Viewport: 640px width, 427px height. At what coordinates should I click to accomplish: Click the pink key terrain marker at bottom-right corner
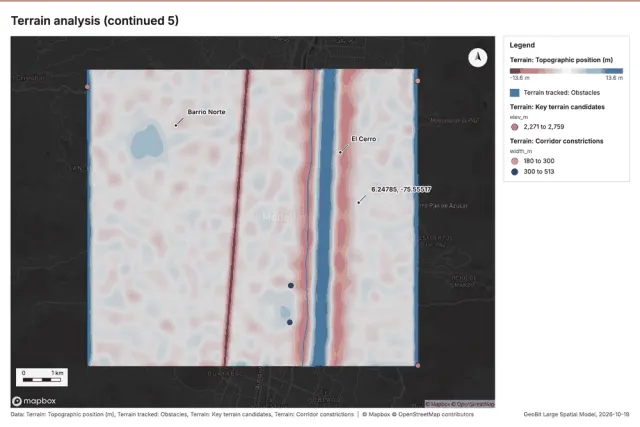pos(418,365)
